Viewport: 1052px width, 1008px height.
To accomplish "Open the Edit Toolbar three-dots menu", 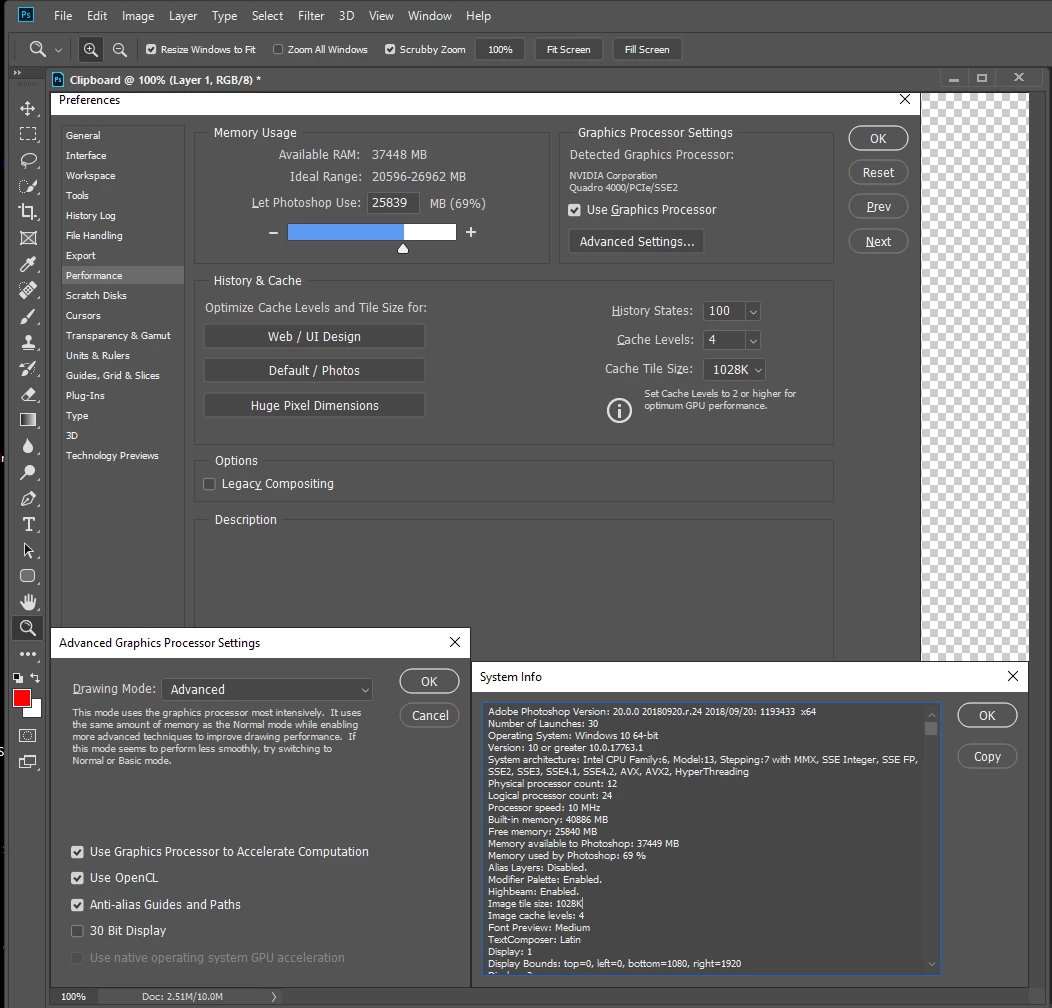I will coord(28,654).
